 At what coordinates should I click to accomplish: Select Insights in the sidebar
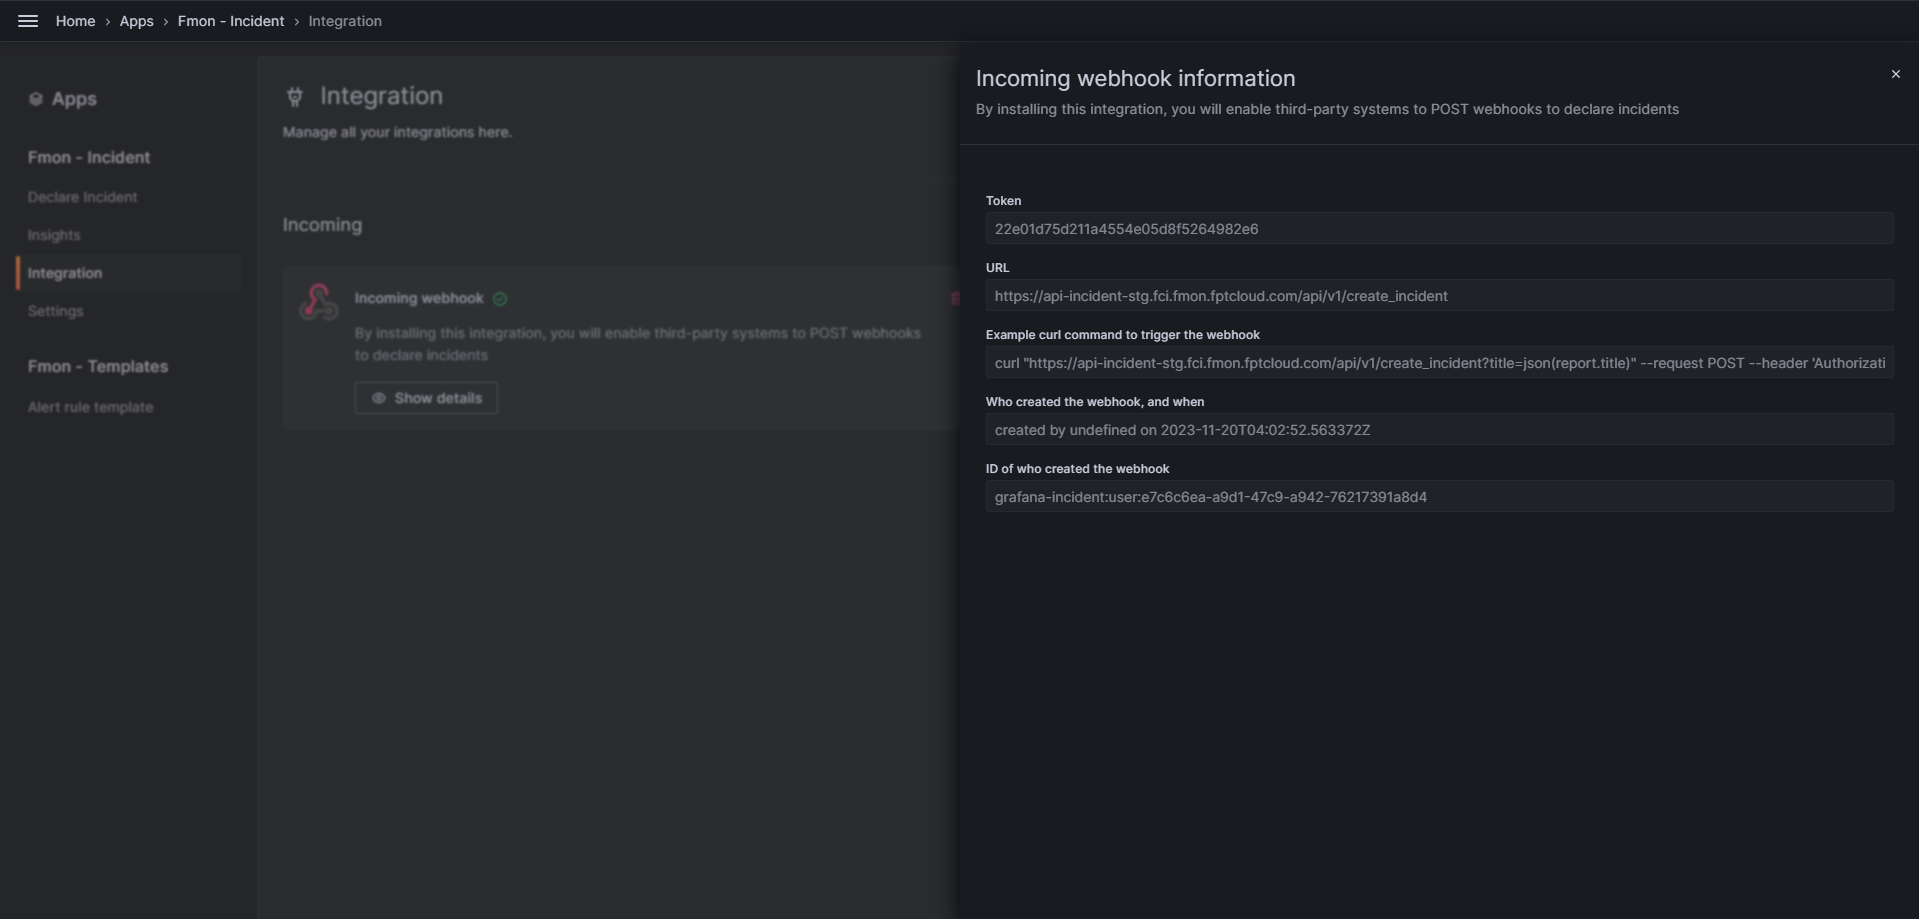coord(54,235)
